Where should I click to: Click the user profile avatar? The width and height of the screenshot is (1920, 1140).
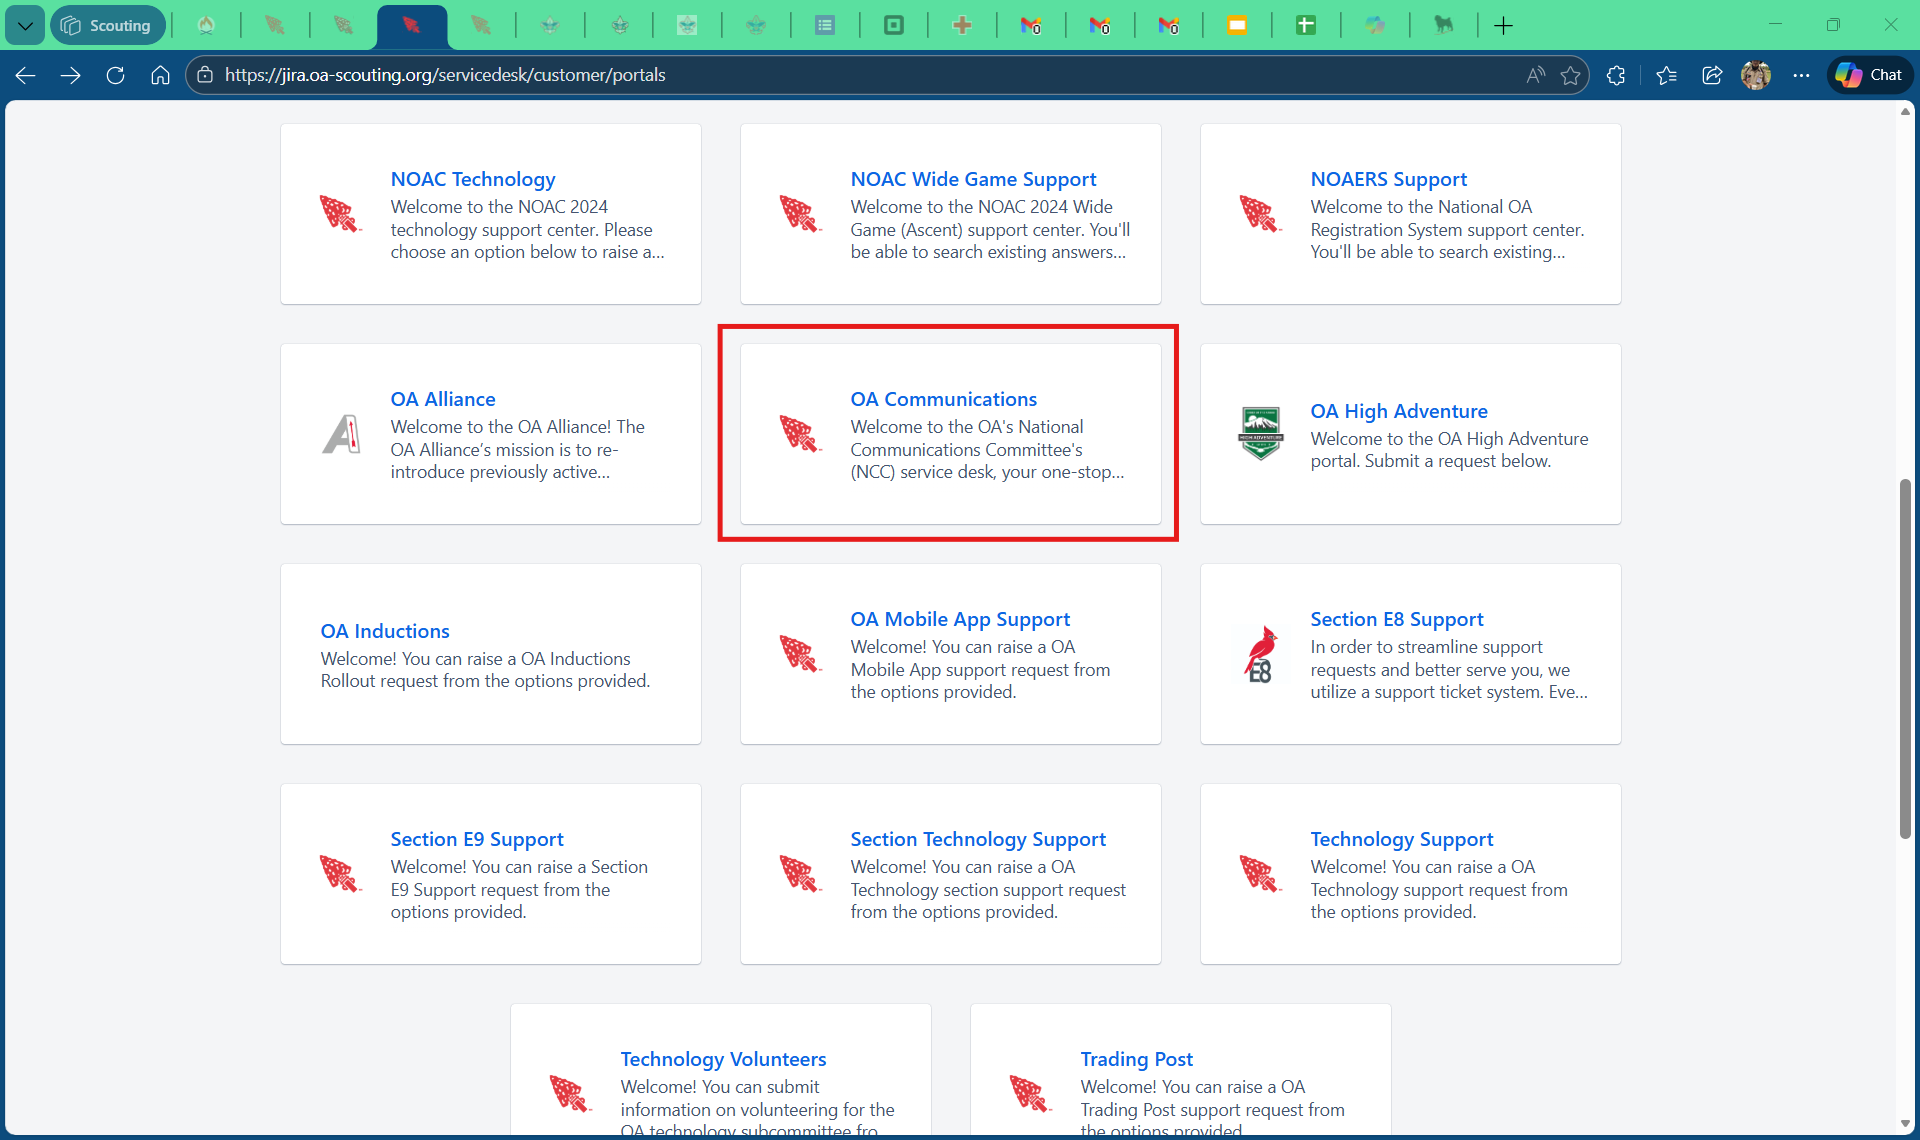click(x=1756, y=75)
